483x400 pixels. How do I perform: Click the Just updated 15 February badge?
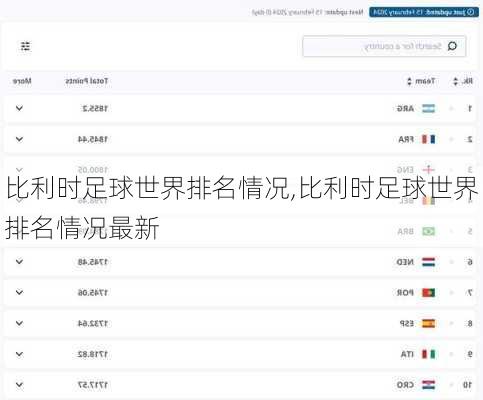(x=424, y=12)
